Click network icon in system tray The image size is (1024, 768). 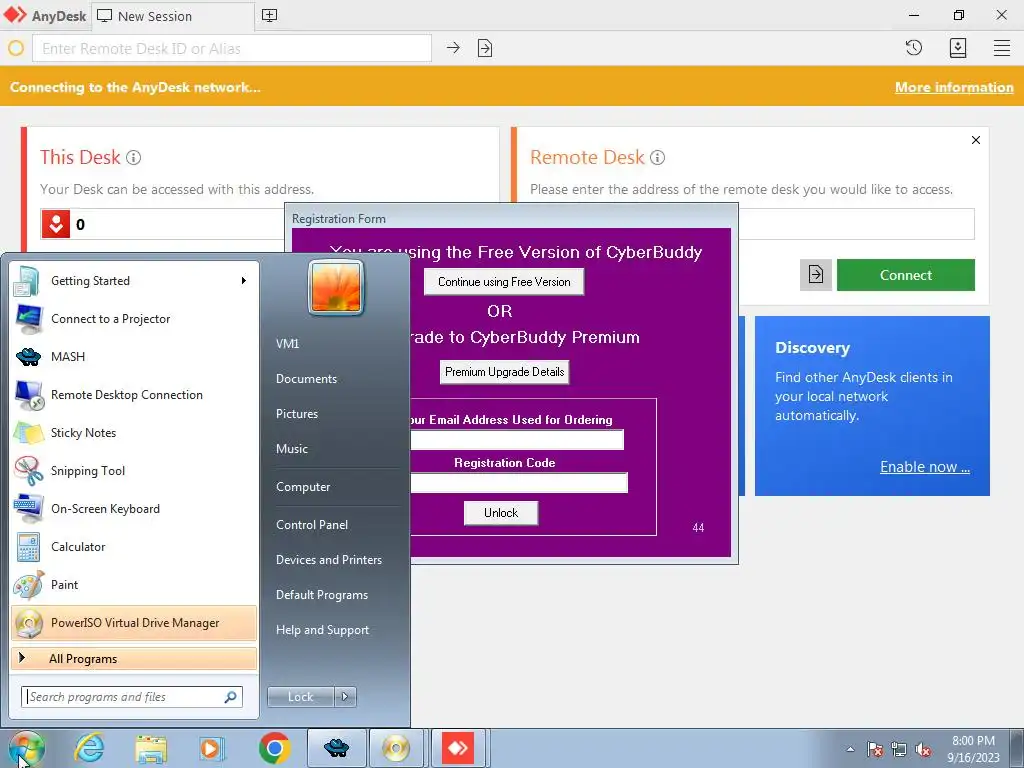[899, 749]
